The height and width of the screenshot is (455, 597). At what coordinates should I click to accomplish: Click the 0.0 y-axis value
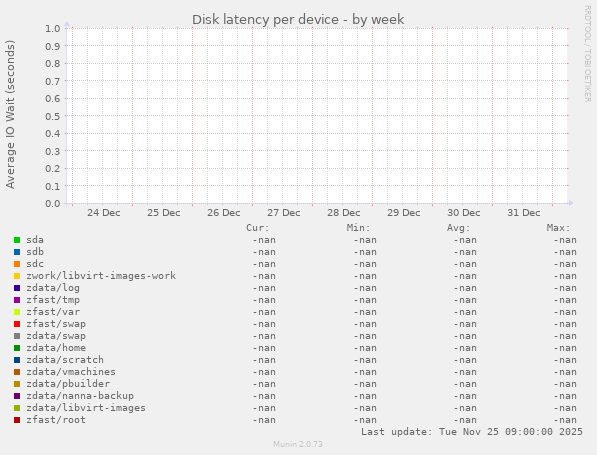pyautogui.click(x=53, y=204)
